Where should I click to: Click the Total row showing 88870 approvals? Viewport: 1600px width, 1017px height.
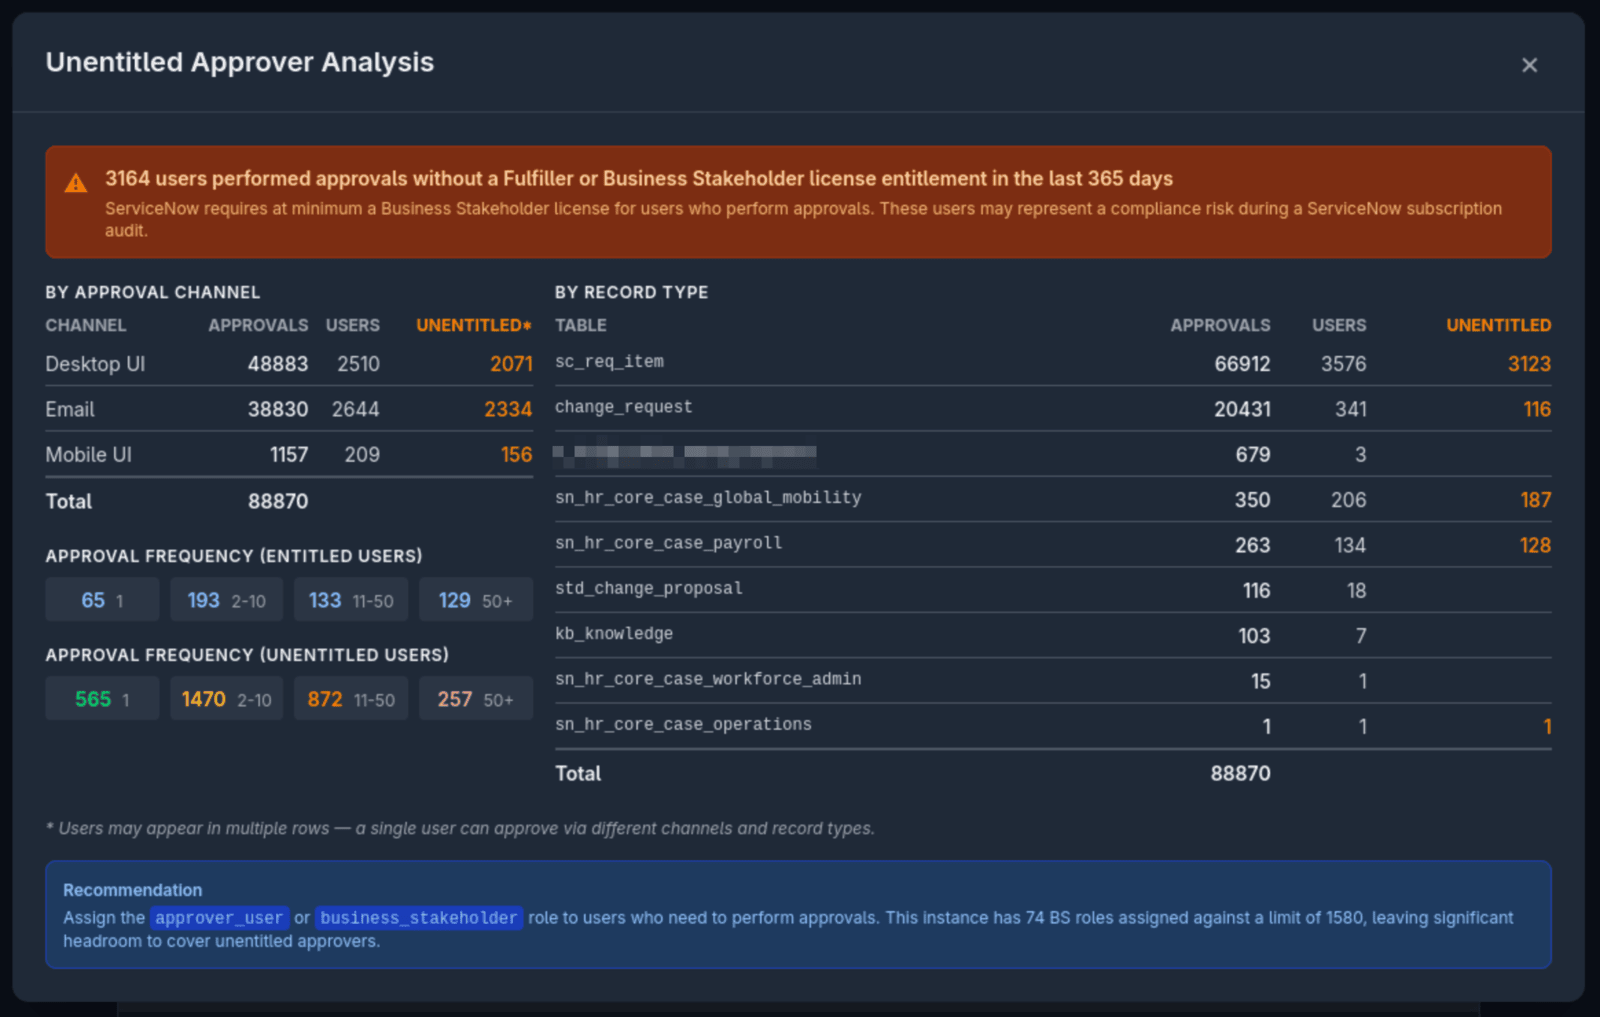click(278, 501)
